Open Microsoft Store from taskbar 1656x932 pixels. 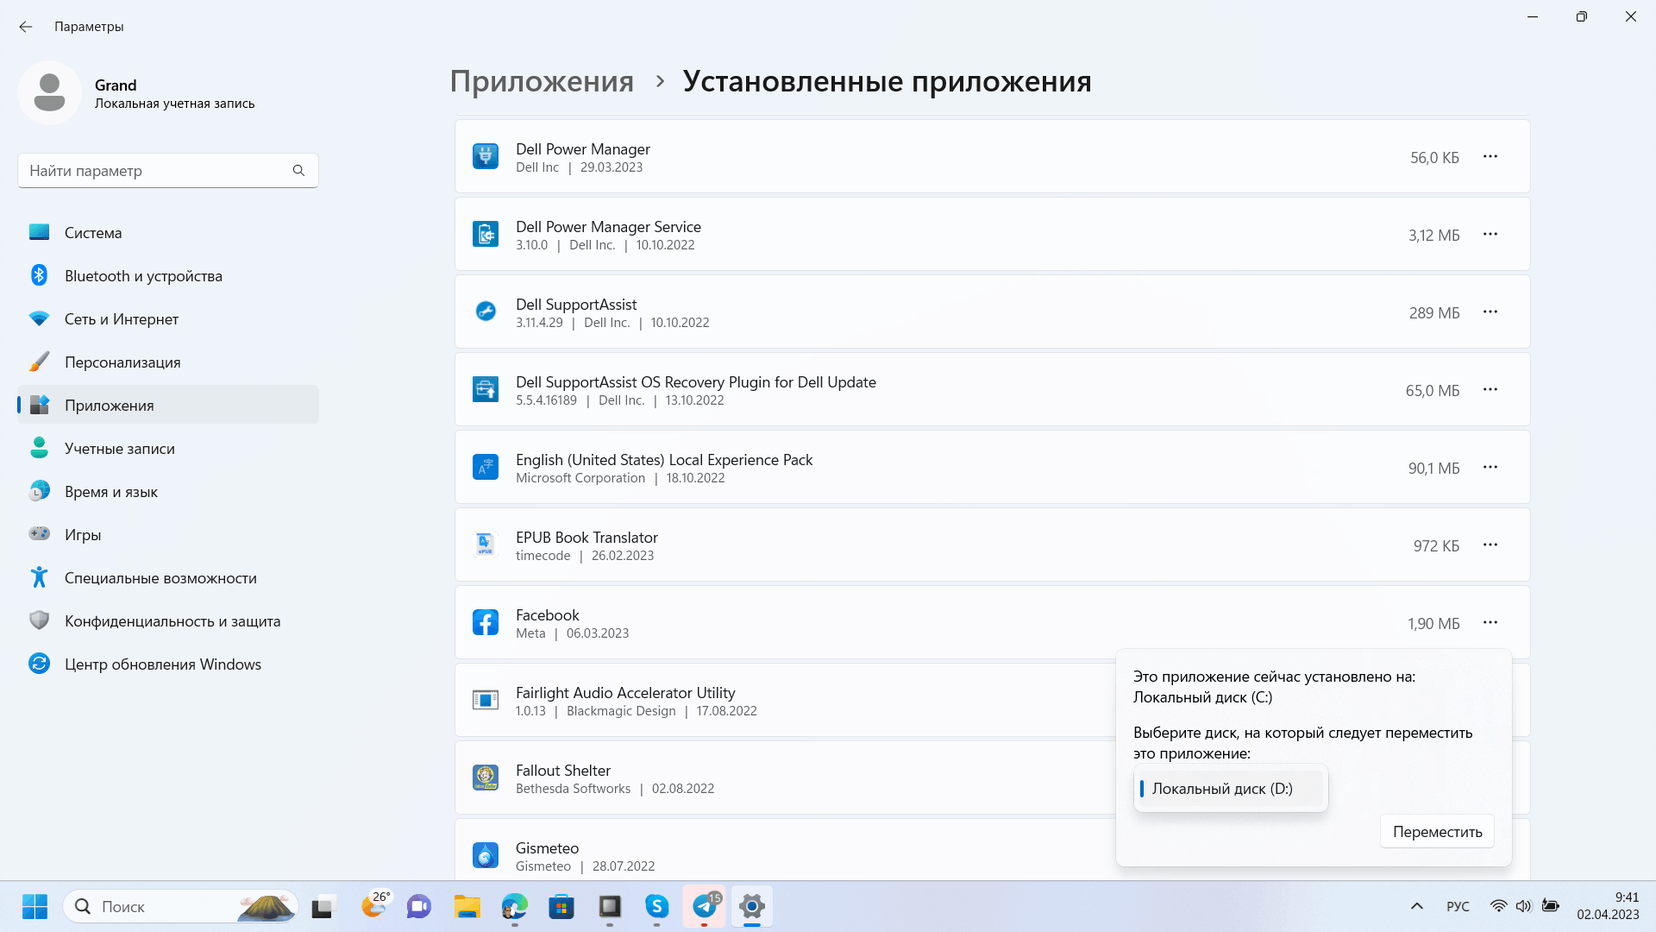(x=562, y=906)
